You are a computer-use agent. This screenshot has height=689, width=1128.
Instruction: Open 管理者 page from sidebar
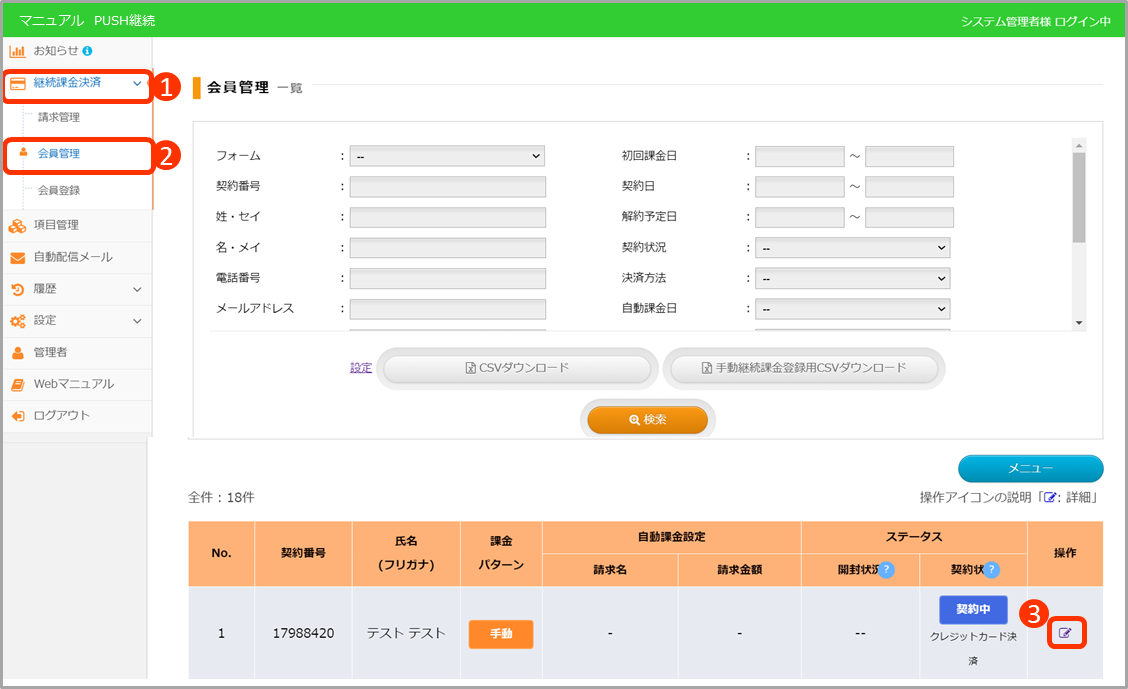point(50,352)
